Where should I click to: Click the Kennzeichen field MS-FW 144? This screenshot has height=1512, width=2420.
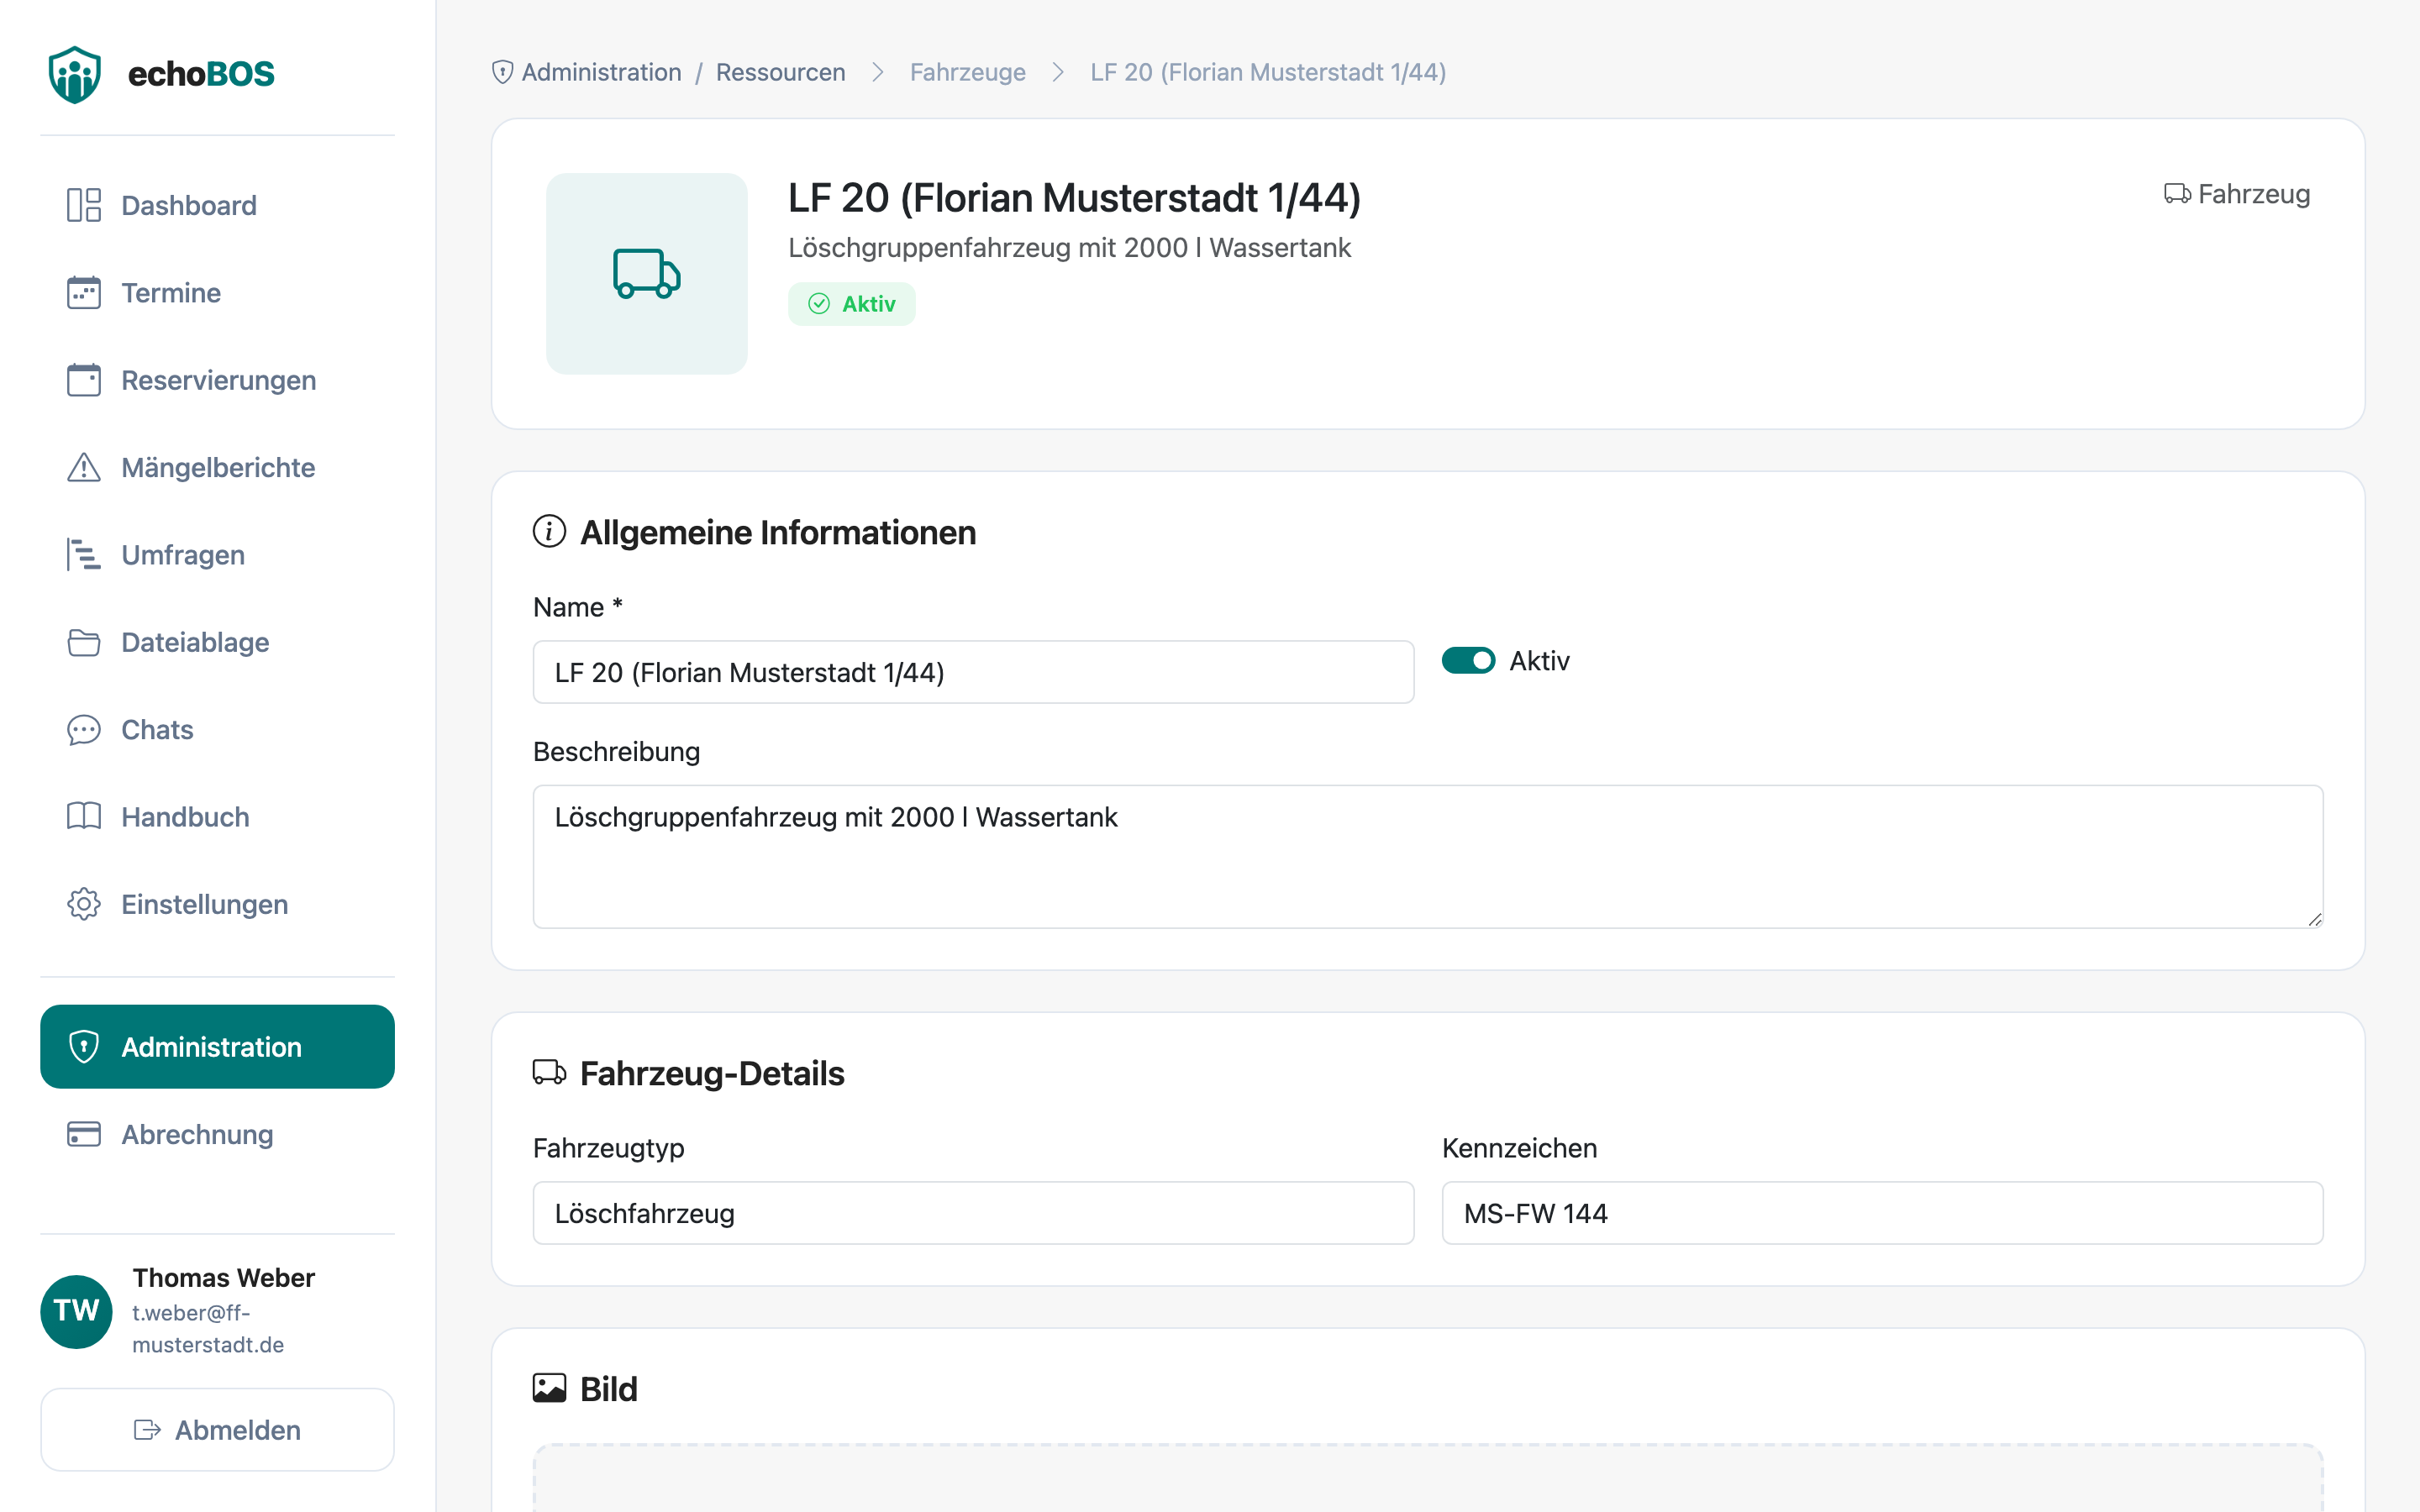1883,1213
